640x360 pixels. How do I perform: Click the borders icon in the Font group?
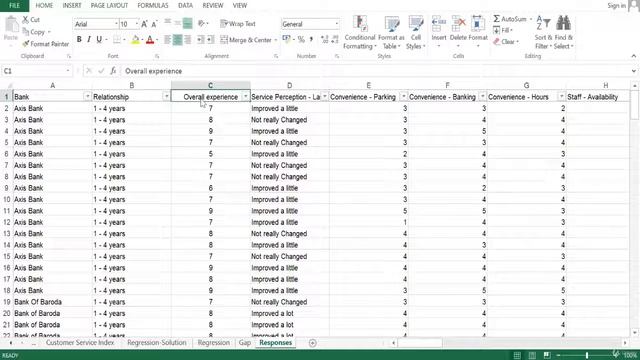pos(117,40)
